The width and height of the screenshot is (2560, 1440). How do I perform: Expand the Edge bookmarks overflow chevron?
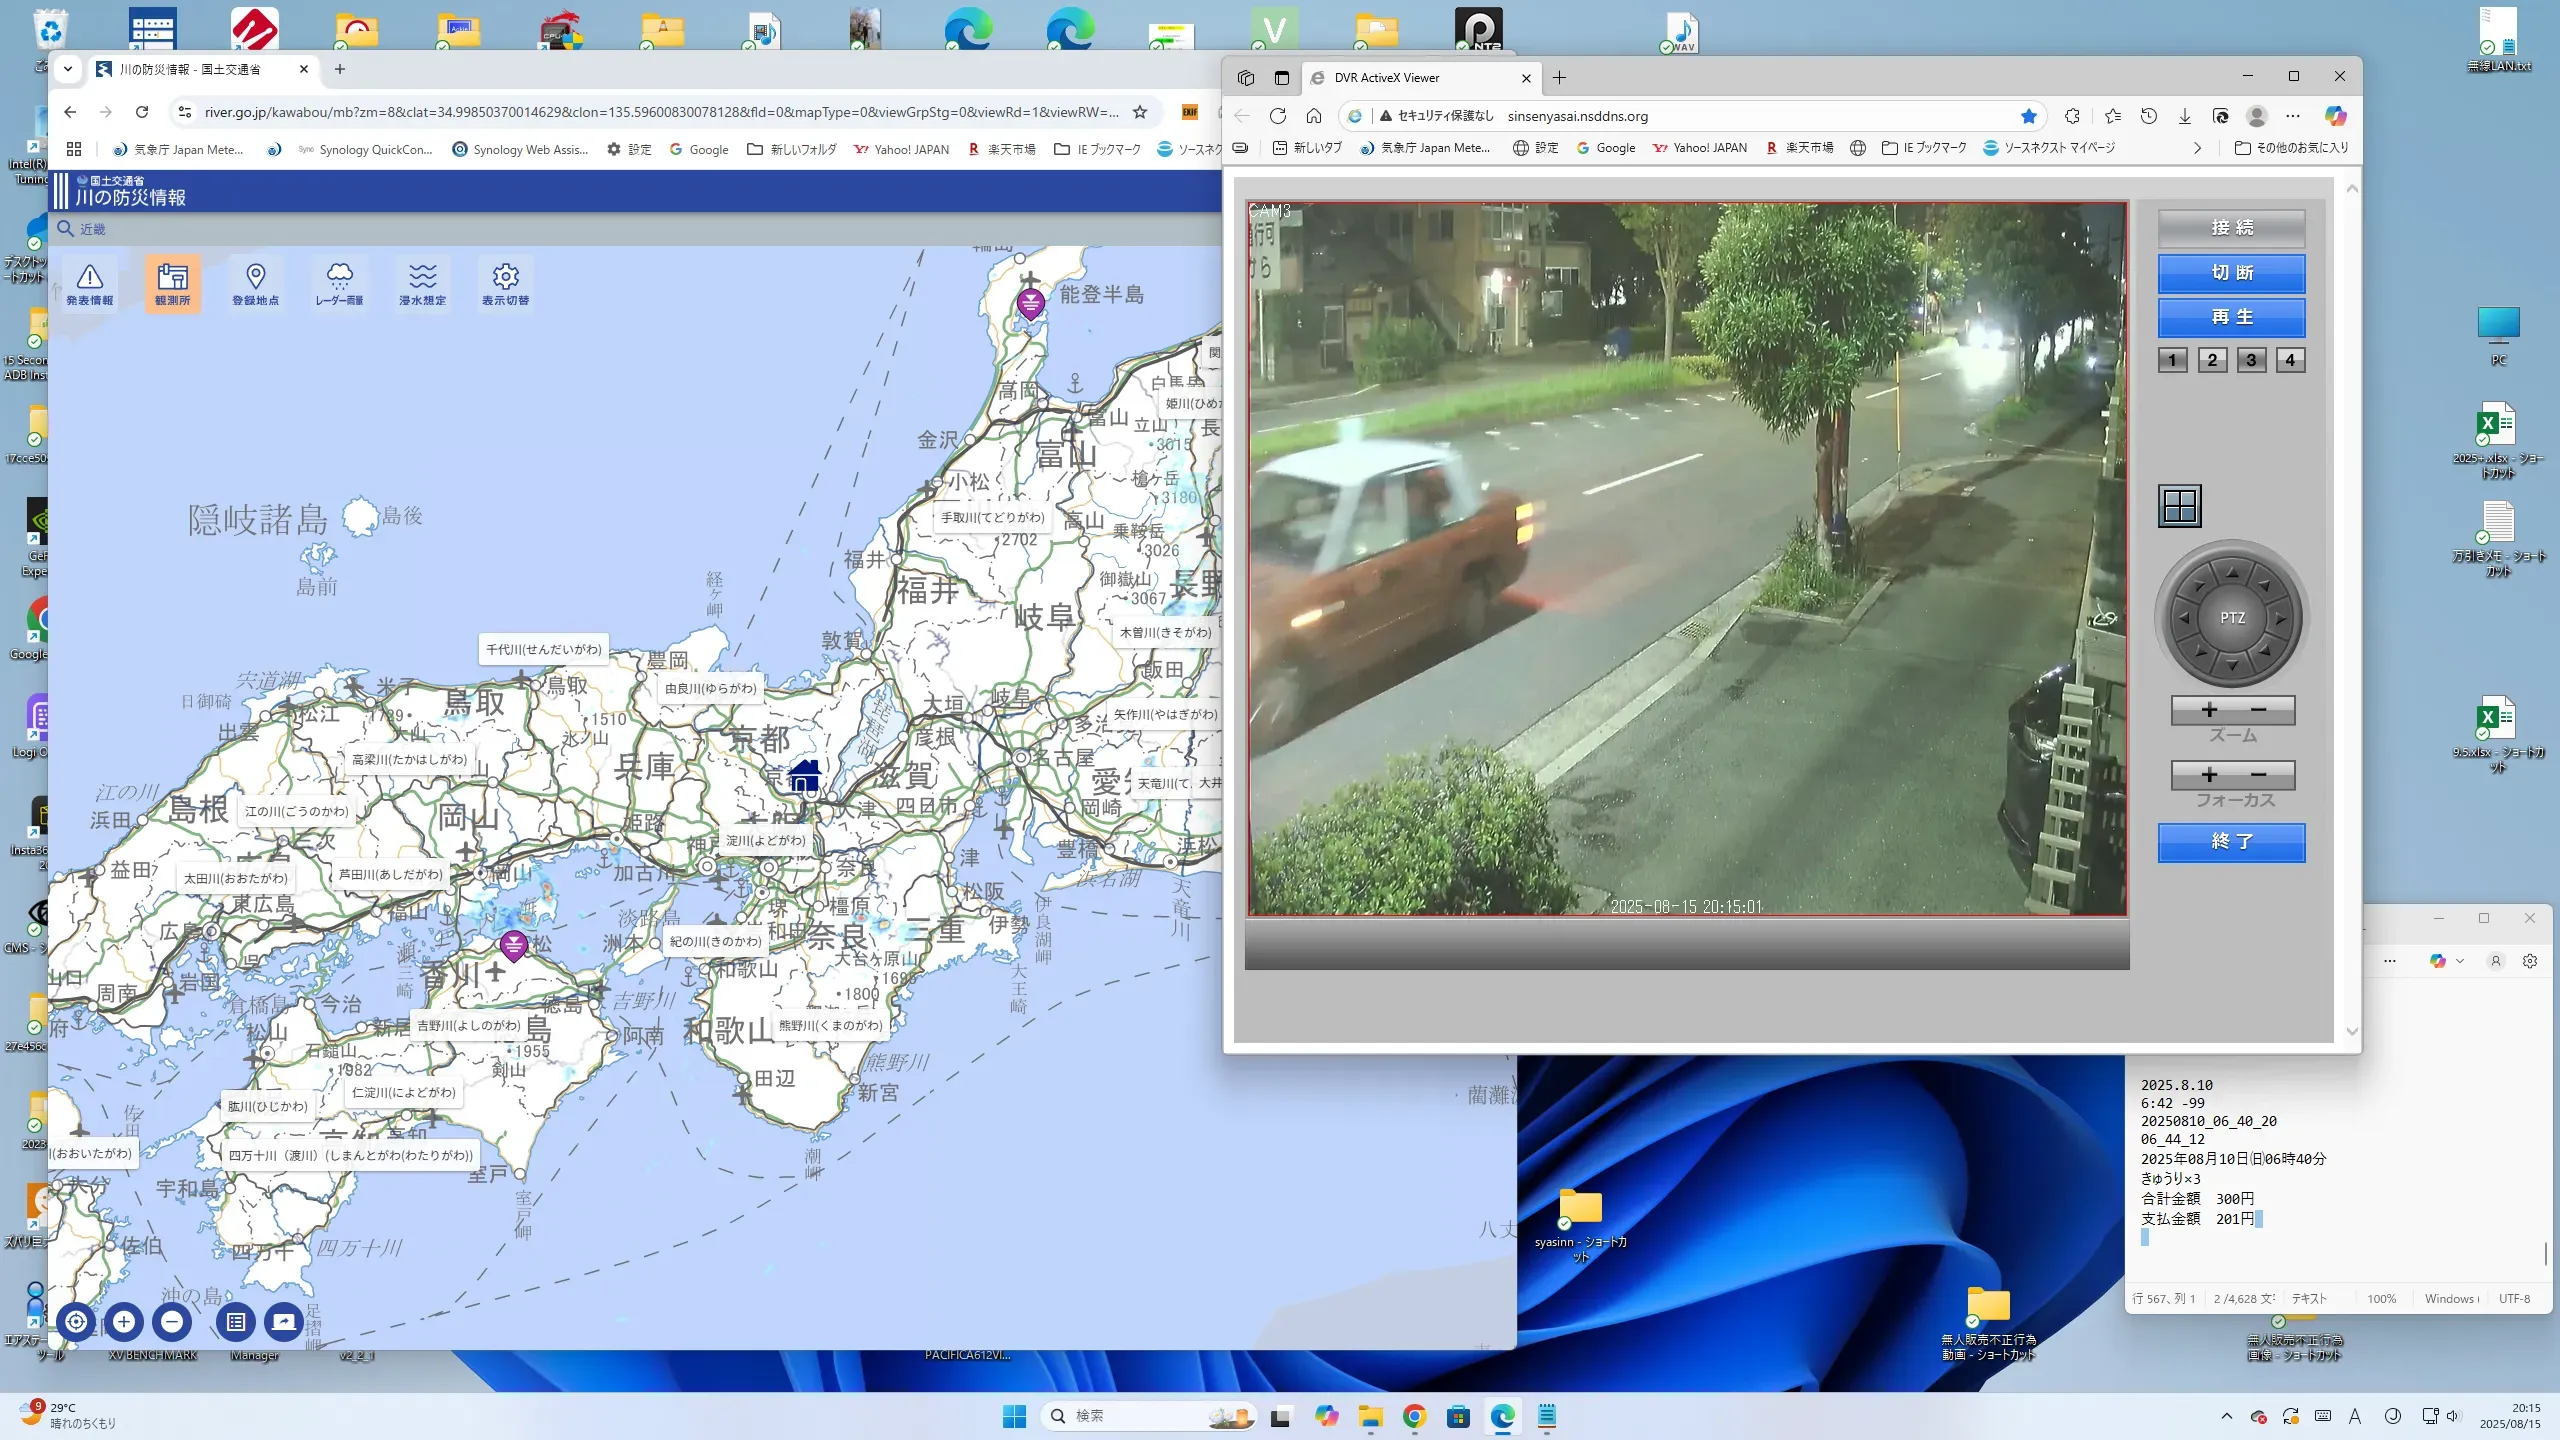coord(2197,148)
